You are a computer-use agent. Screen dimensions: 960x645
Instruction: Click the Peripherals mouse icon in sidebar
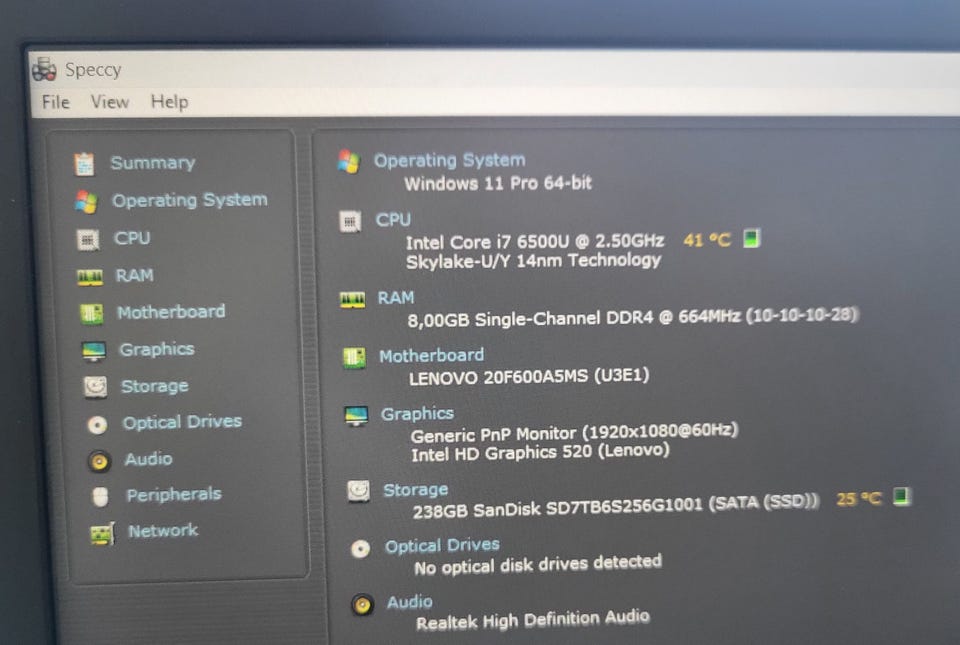click(100, 496)
